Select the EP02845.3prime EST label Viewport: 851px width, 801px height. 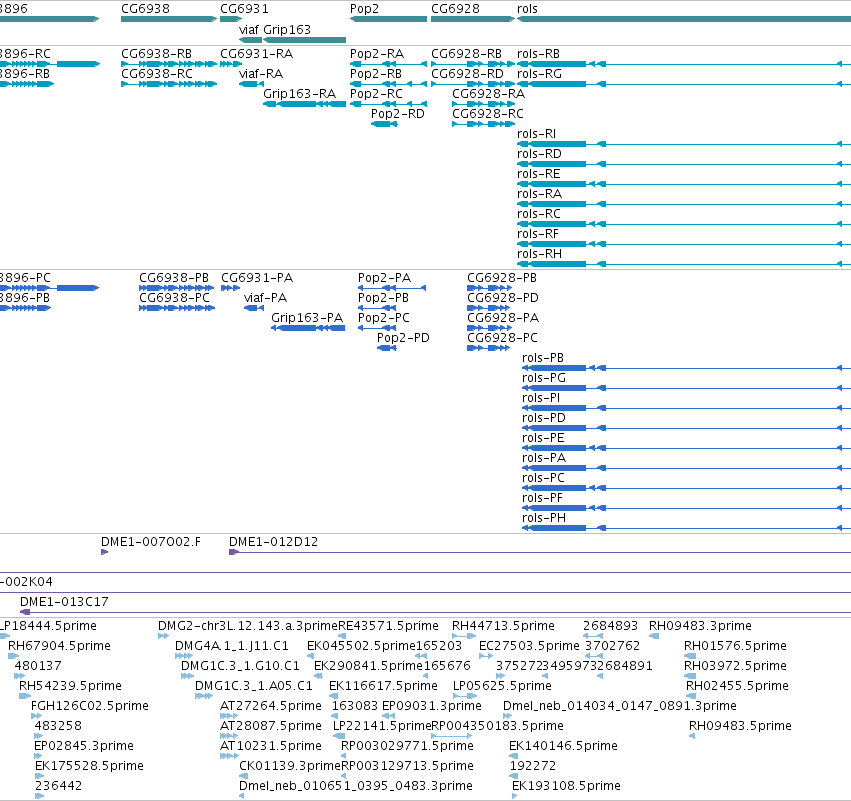click(84, 746)
